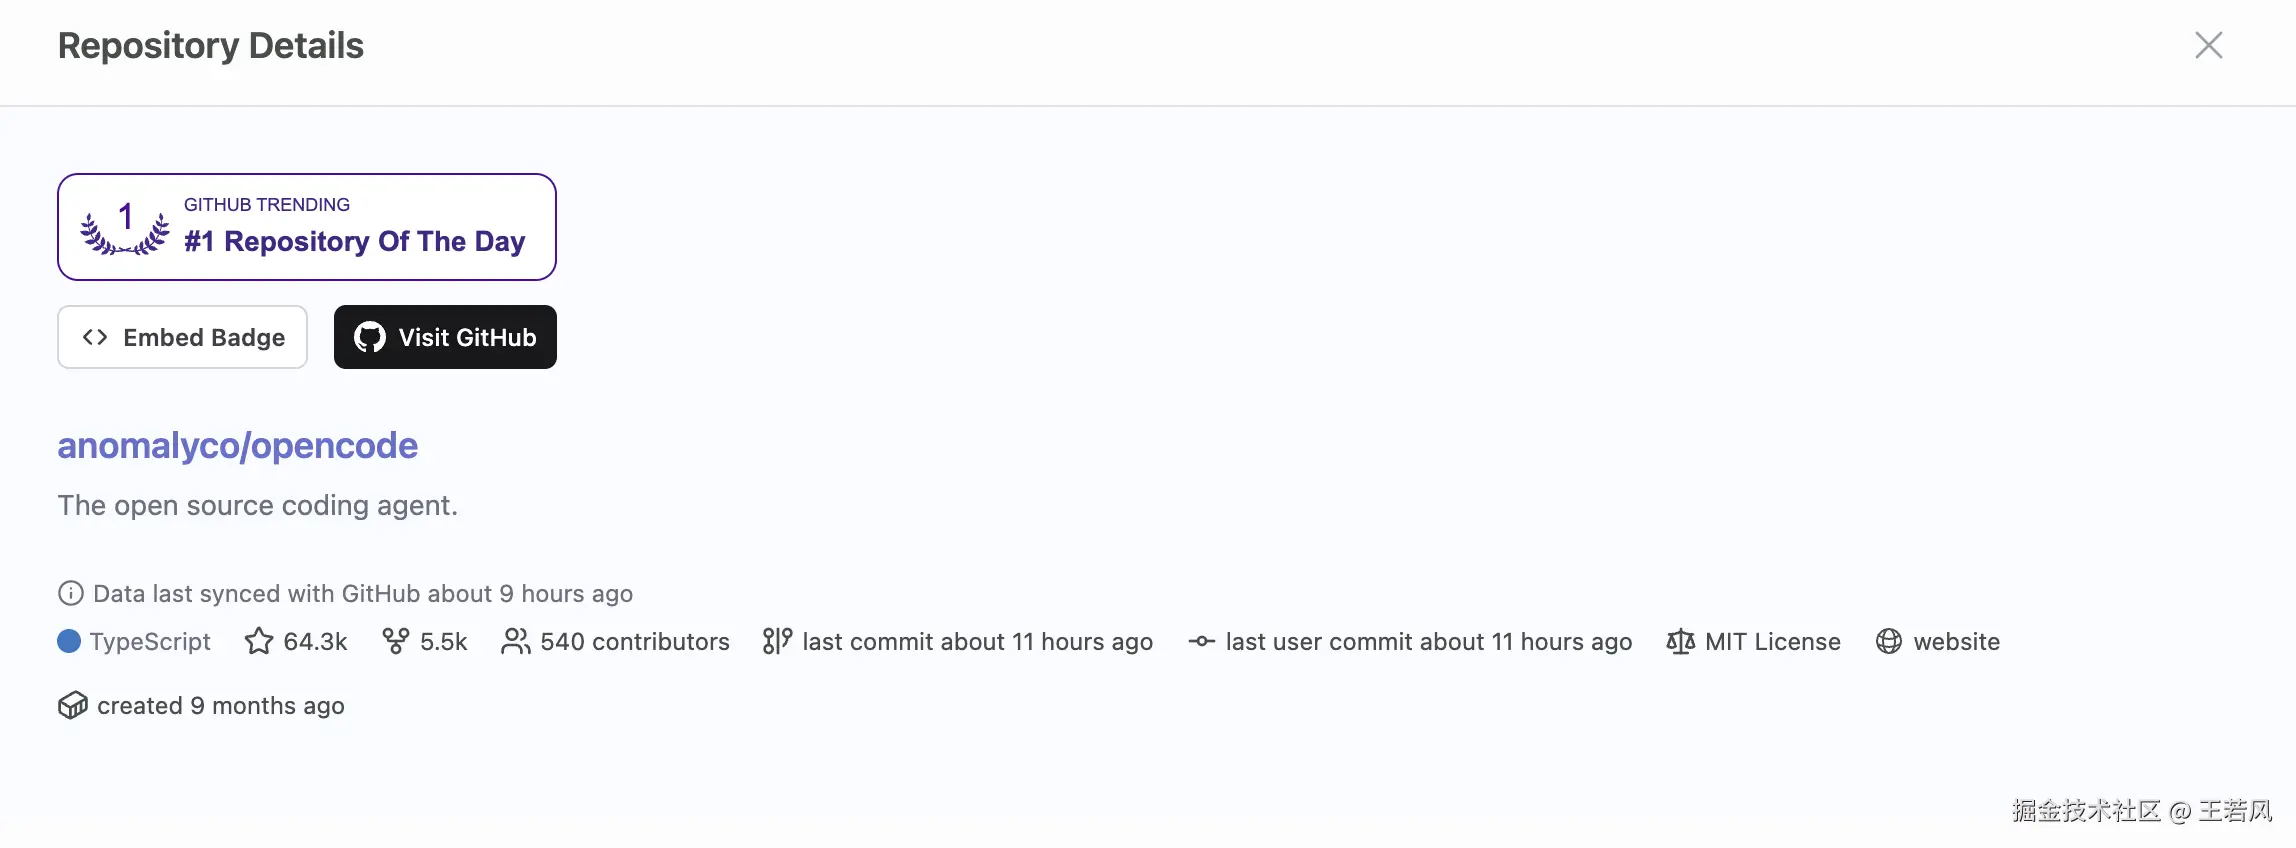Open the Visit GitHub button
This screenshot has width=2296, height=848.
[x=445, y=337]
